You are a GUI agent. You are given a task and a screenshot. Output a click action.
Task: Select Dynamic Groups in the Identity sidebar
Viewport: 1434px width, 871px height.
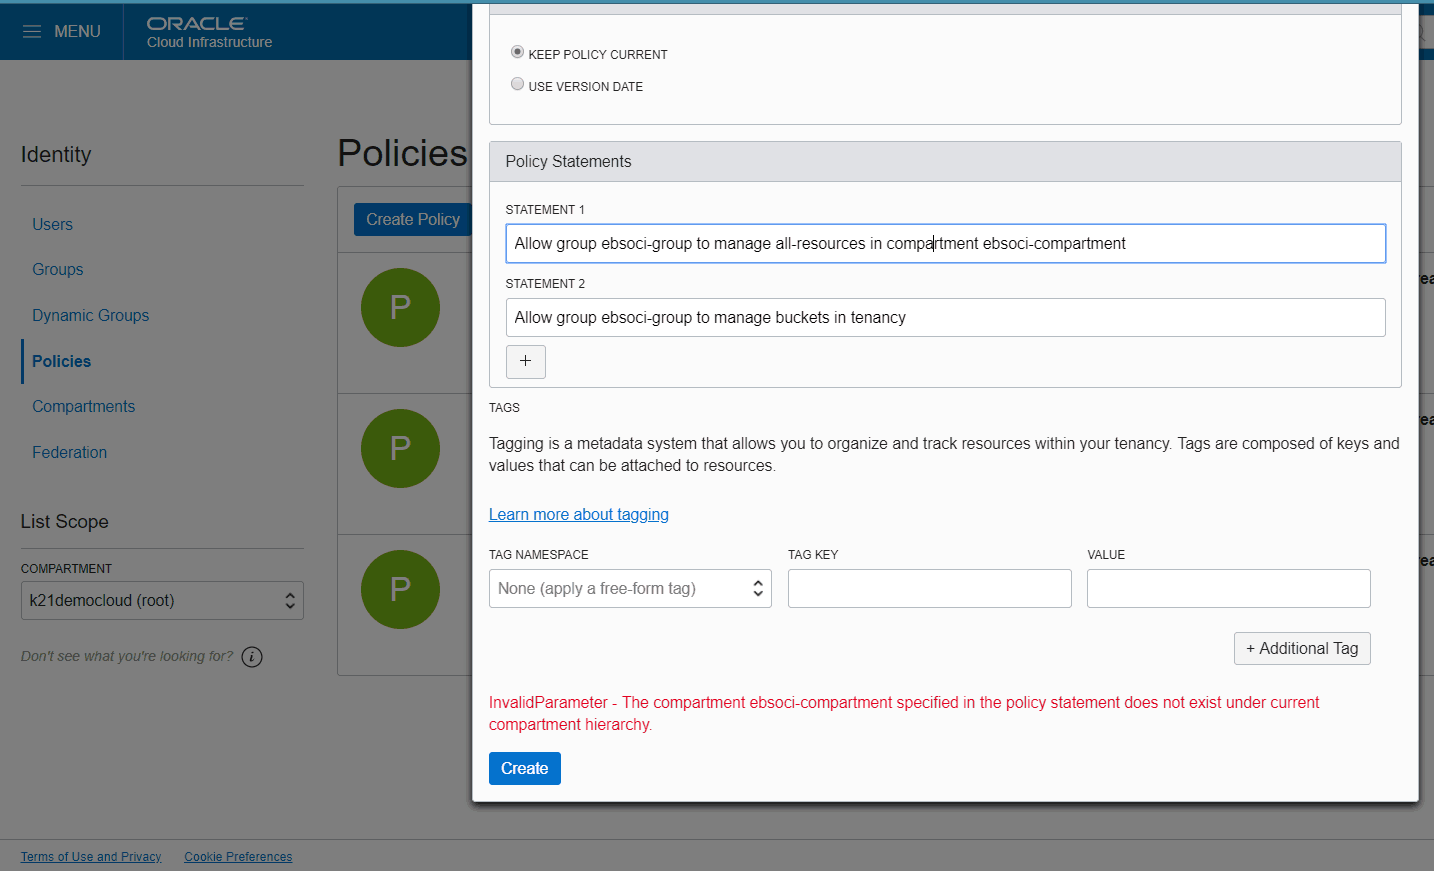(x=90, y=314)
